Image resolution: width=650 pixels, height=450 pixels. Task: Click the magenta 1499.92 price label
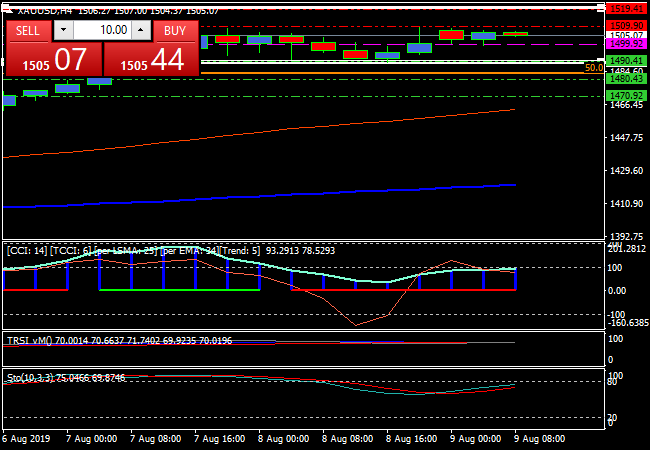pos(626,44)
